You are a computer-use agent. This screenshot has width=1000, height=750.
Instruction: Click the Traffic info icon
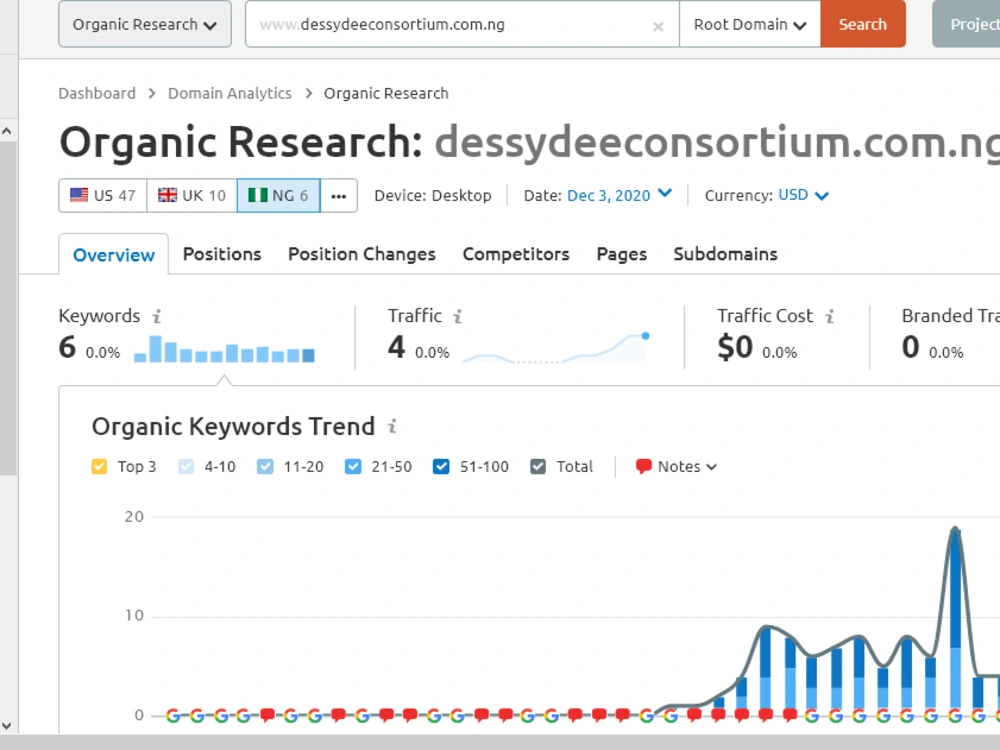pyautogui.click(x=458, y=316)
